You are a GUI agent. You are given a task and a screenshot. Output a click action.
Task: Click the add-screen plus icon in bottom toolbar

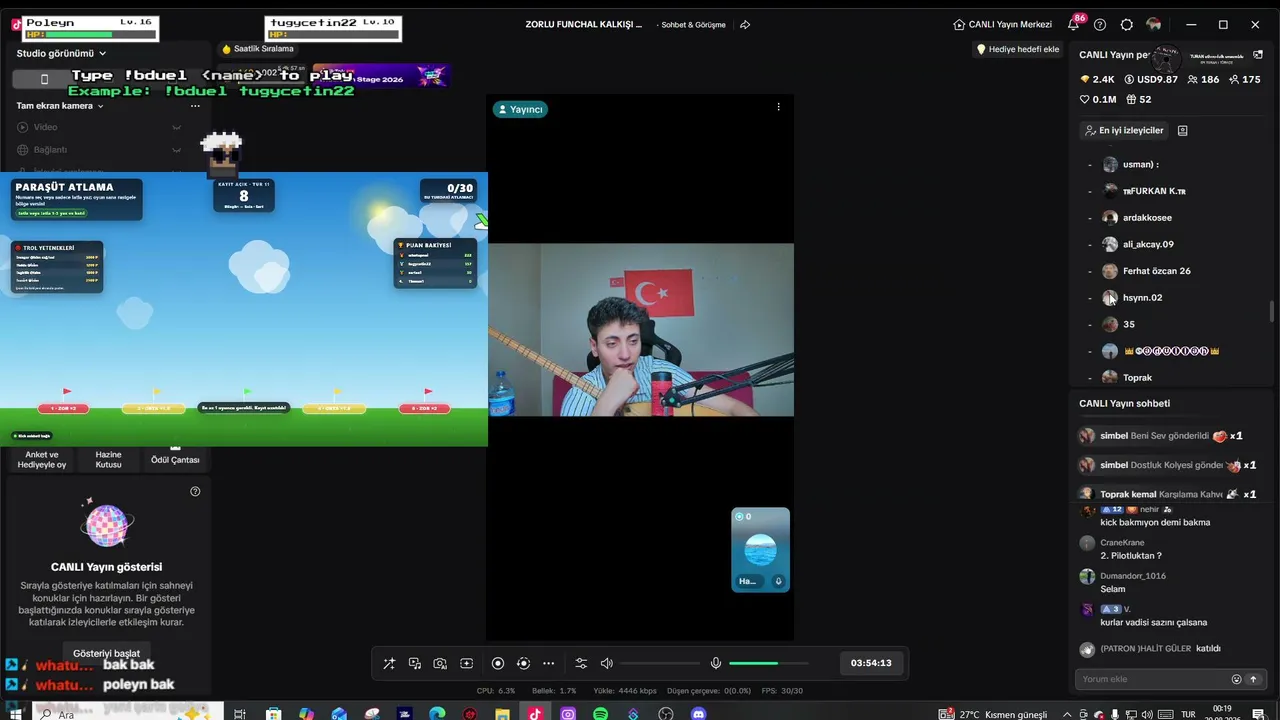[x=466, y=663]
